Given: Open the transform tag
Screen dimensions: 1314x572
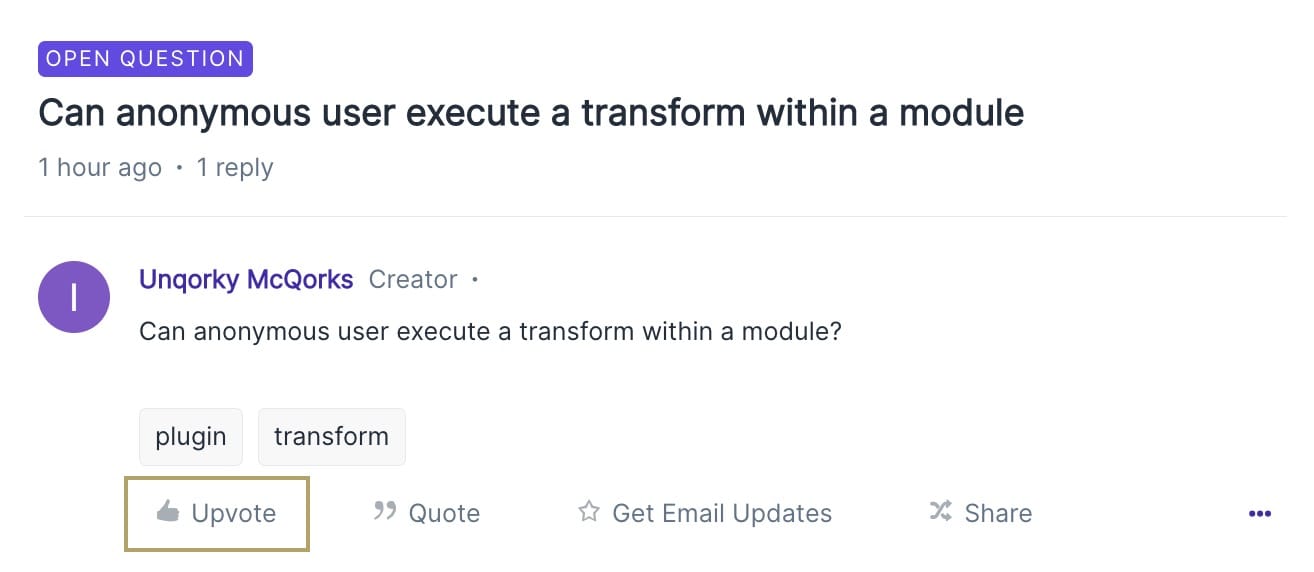Looking at the screenshot, I should tap(332, 437).
